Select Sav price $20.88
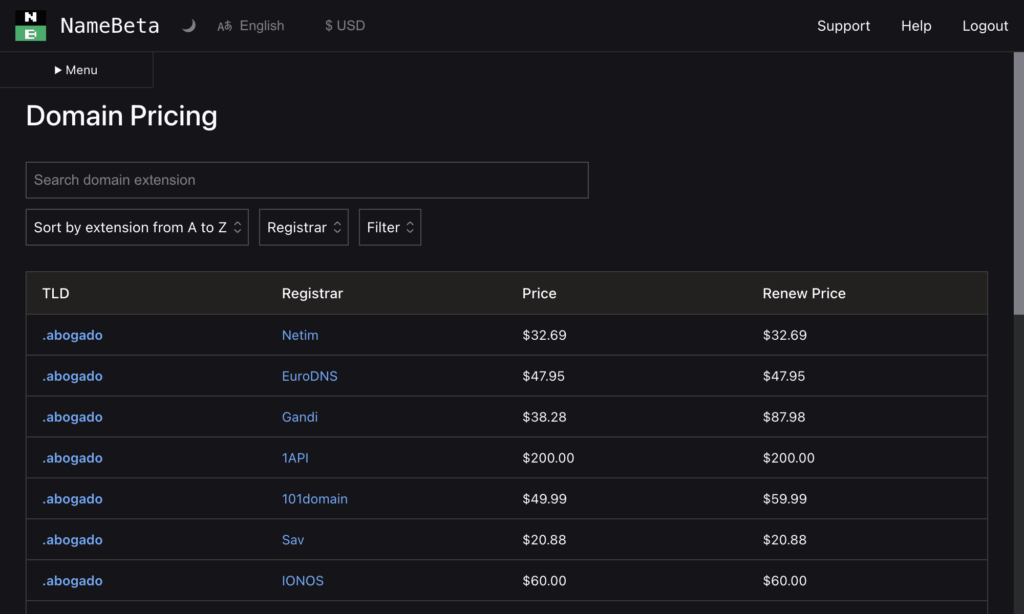Screen dimensions: 1024x614 tap(545, 540)
